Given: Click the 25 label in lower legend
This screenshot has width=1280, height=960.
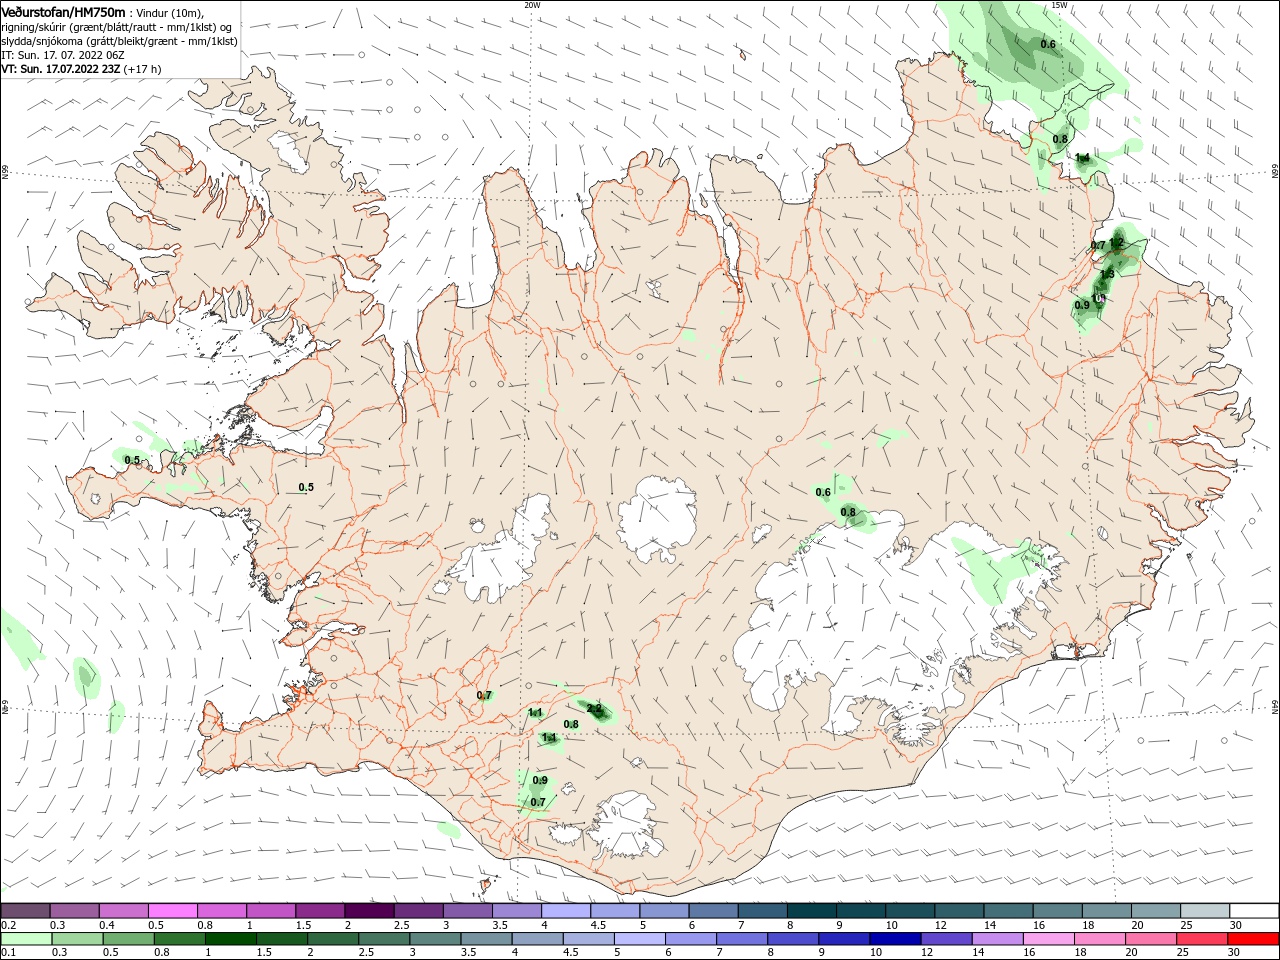Looking at the screenshot, I should (x=1182, y=953).
